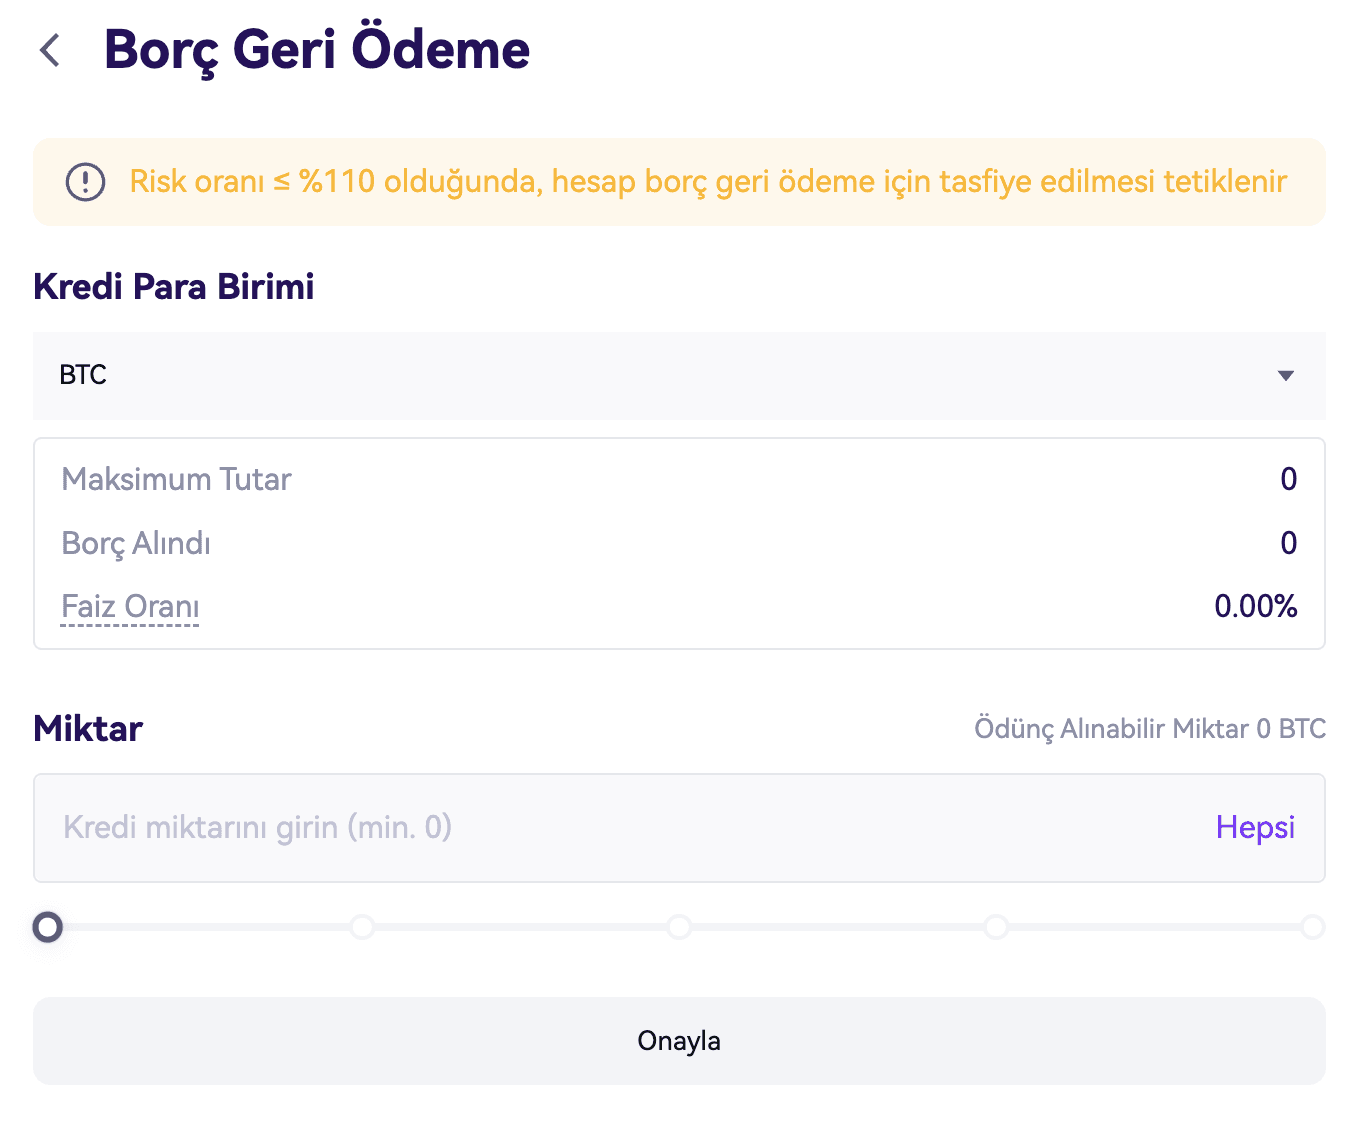
Task: Click the Borç Alındı label
Action: pyautogui.click(x=136, y=544)
